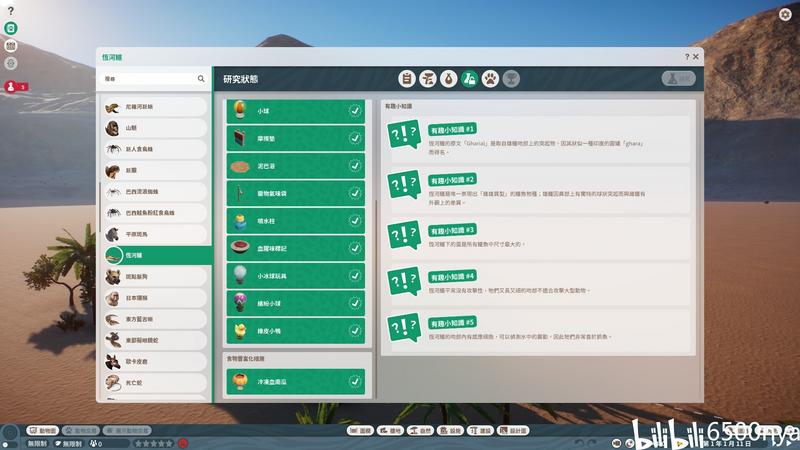Select the clipboard overview tab icon

pyautogui.click(x=407, y=79)
